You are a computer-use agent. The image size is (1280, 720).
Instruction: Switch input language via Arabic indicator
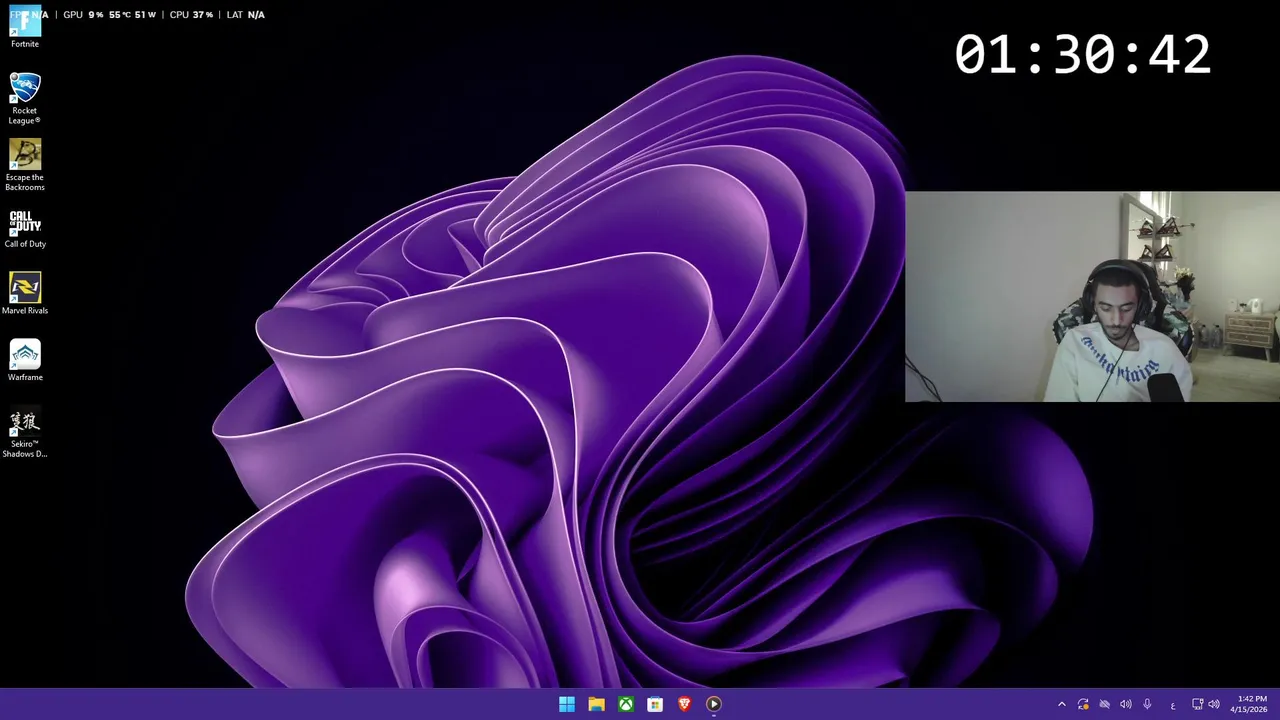coord(1173,705)
